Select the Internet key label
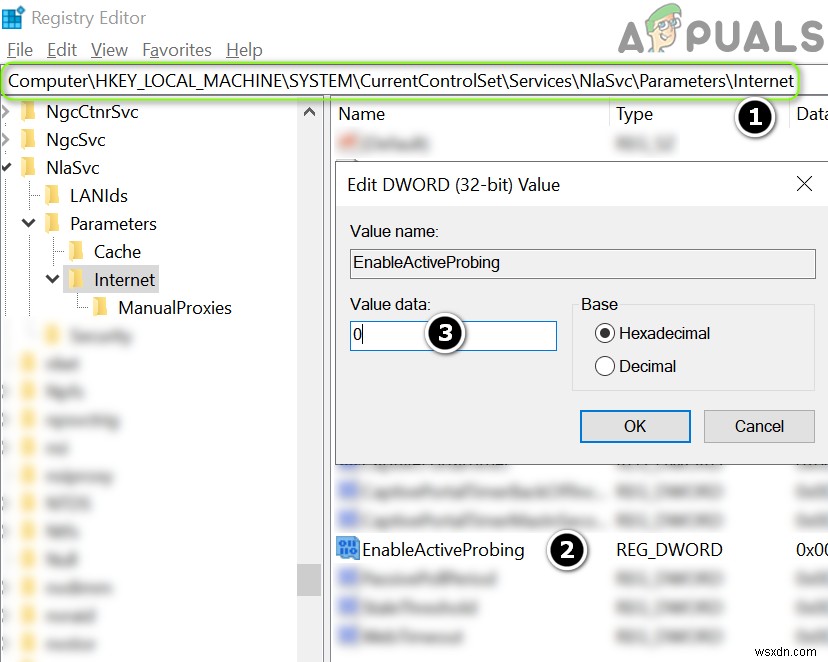The height and width of the screenshot is (662, 828). 125,280
